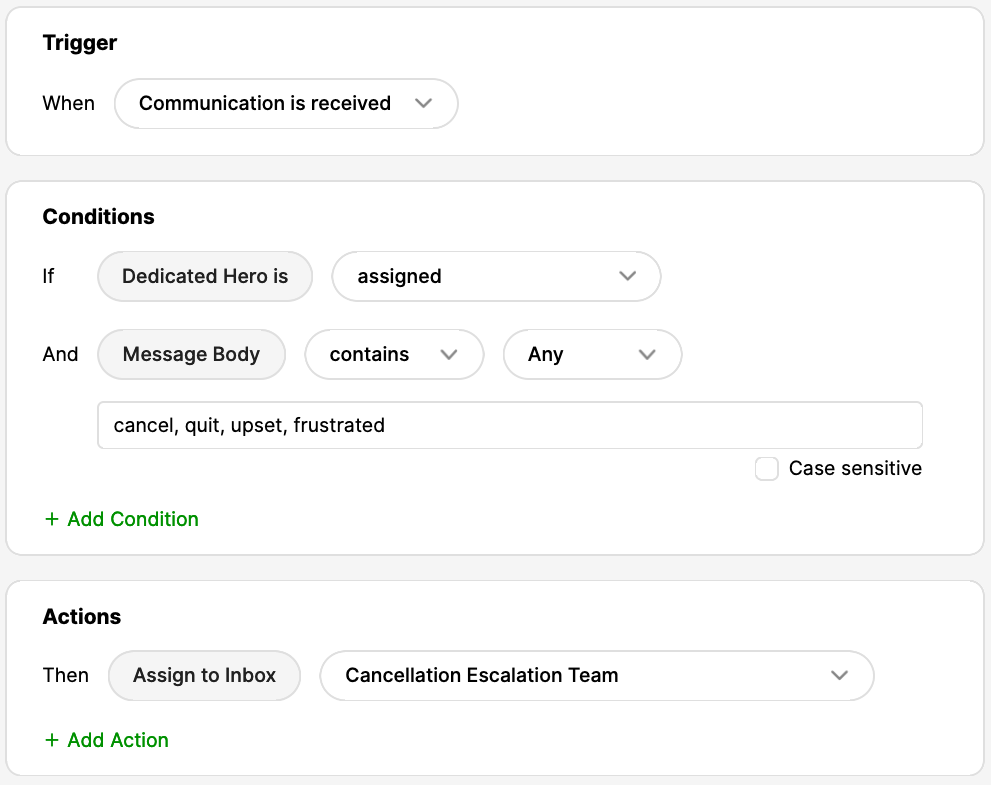Select the 'Message Body' condition pill

click(x=192, y=355)
